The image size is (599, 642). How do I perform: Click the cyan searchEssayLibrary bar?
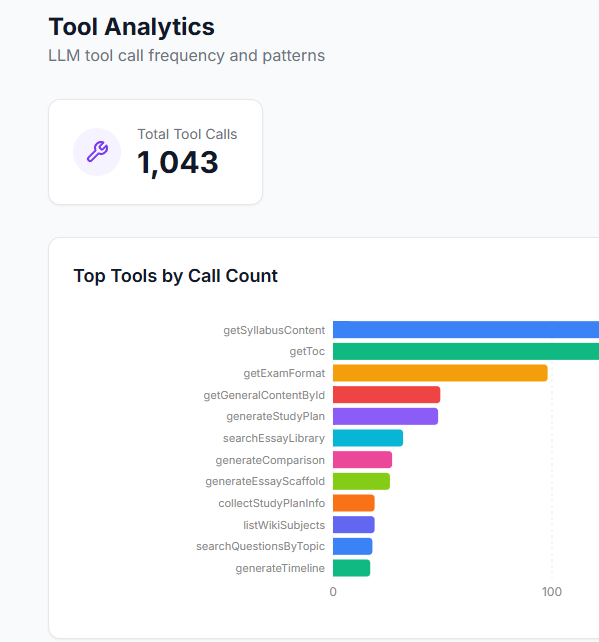(368, 438)
